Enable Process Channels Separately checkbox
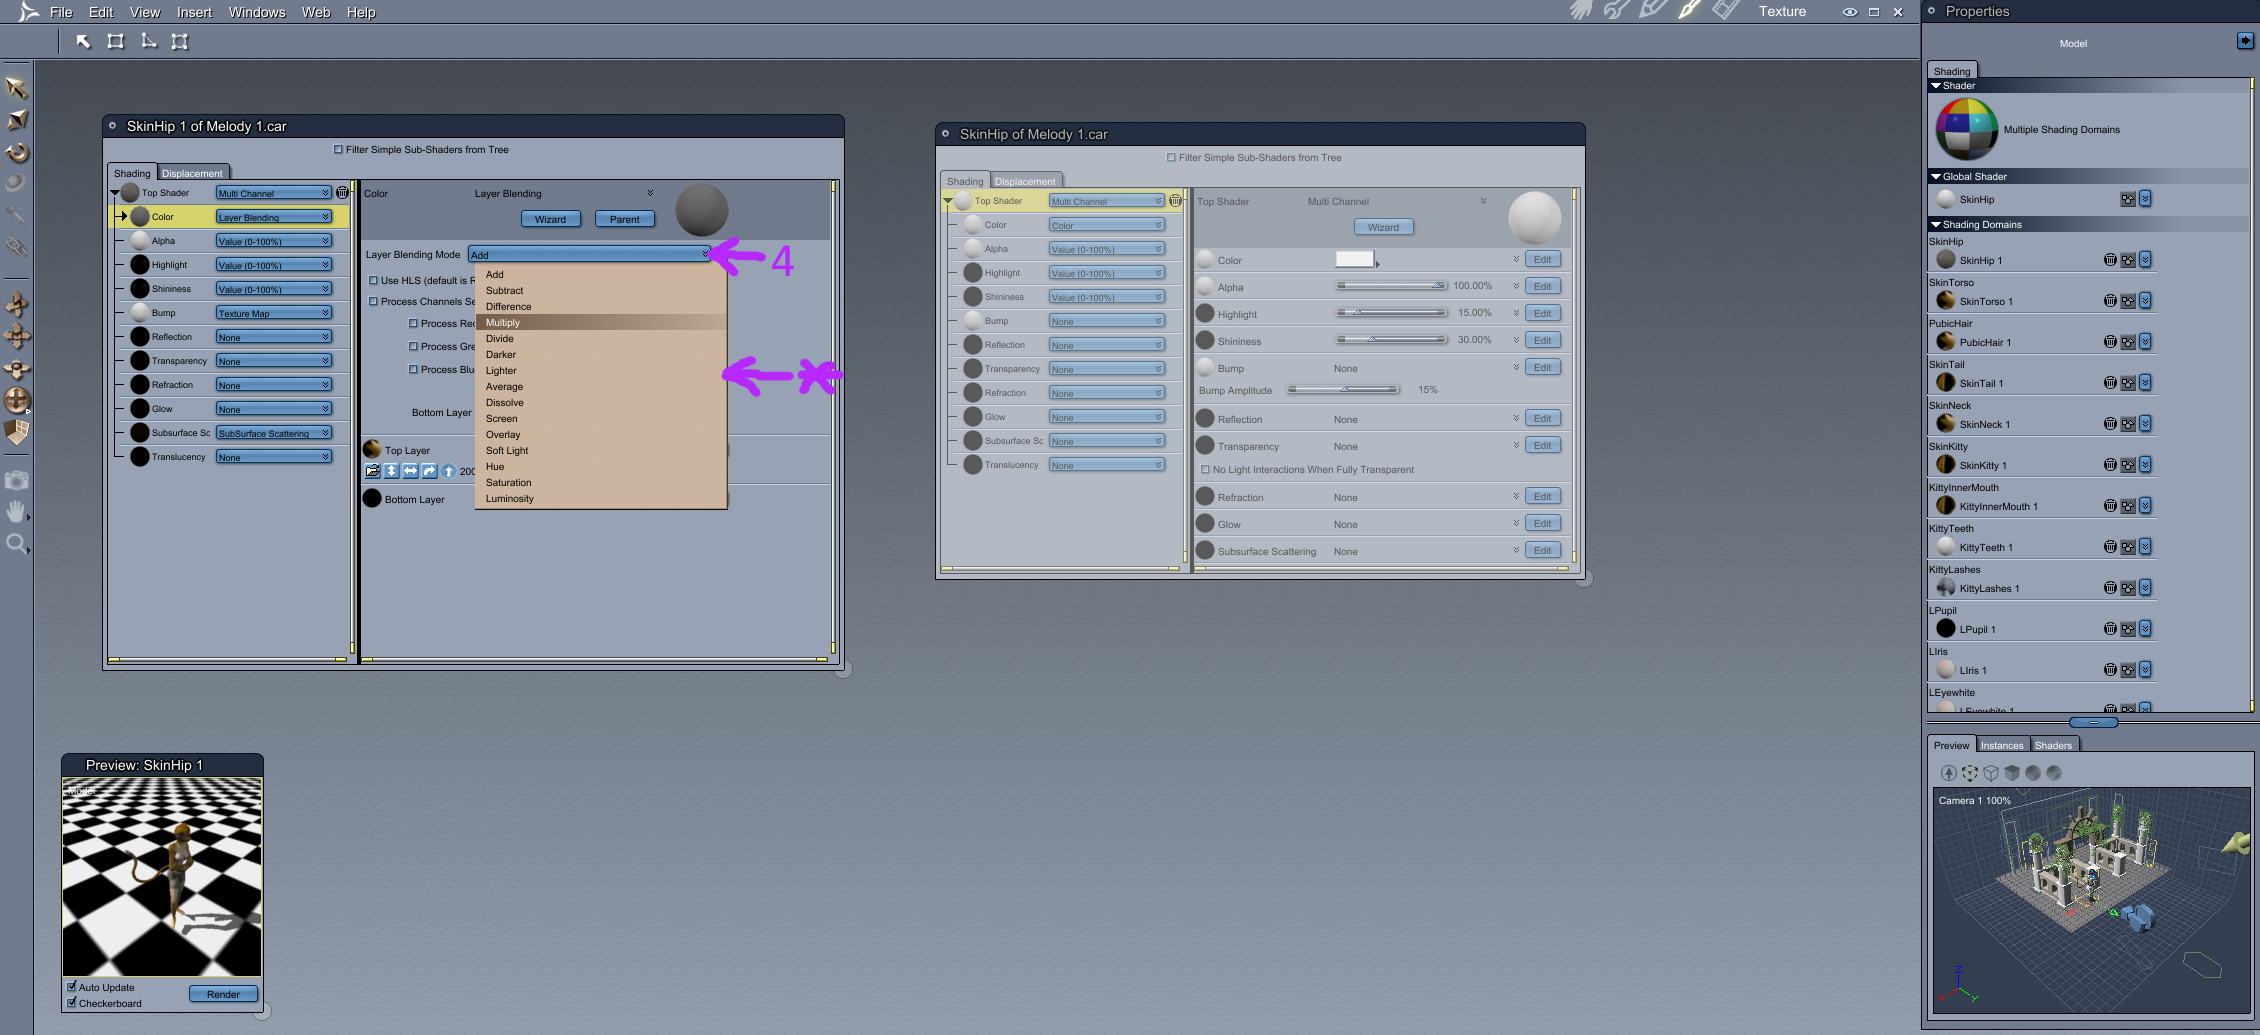The image size is (2260, 1035). point(373,302)
